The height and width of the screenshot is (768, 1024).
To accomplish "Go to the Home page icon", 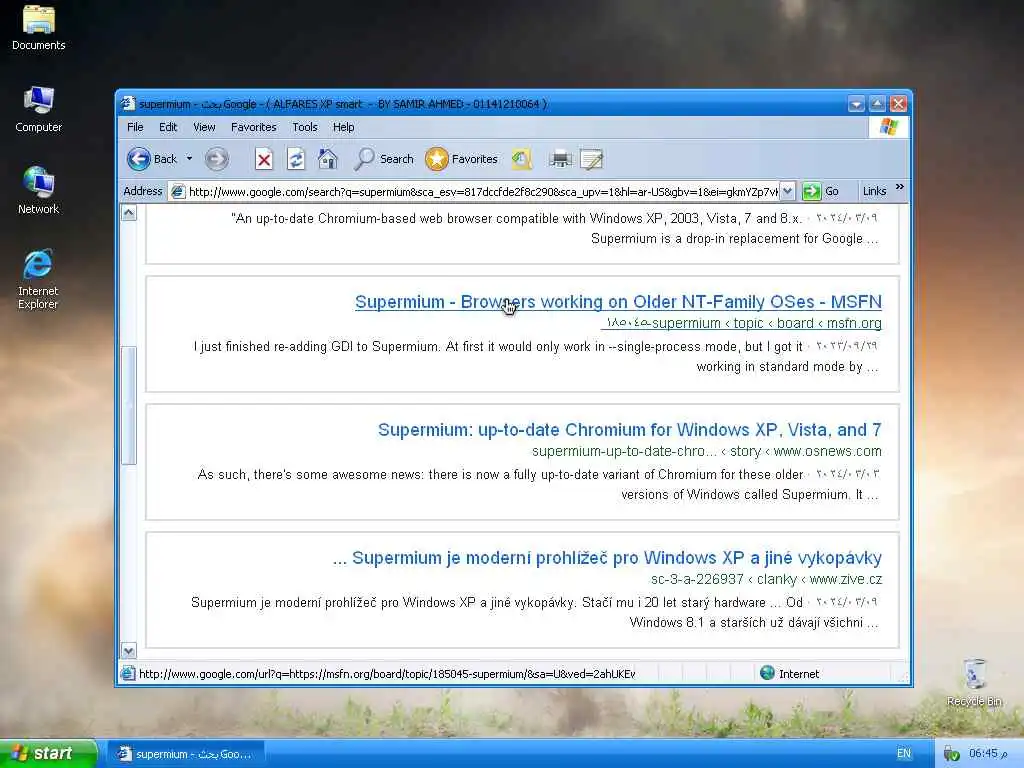I will click(x=328, y=159).
